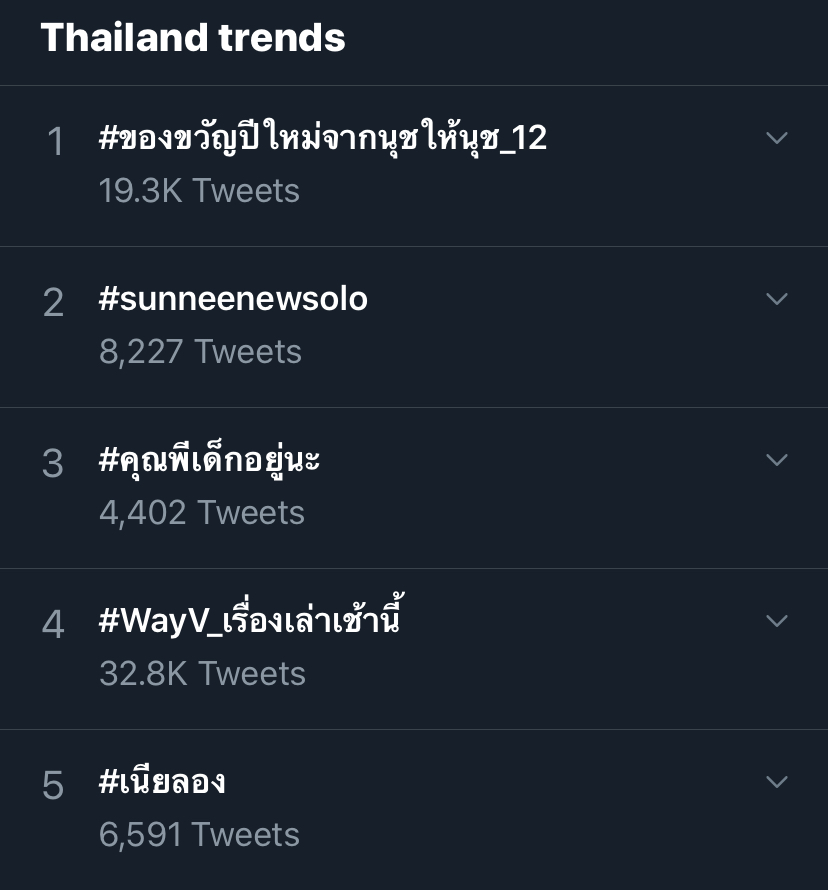This screenshot has height=890, width=828.
Task: Tap the #เนียลอง trending hashtag
Action: click(162, 782)
